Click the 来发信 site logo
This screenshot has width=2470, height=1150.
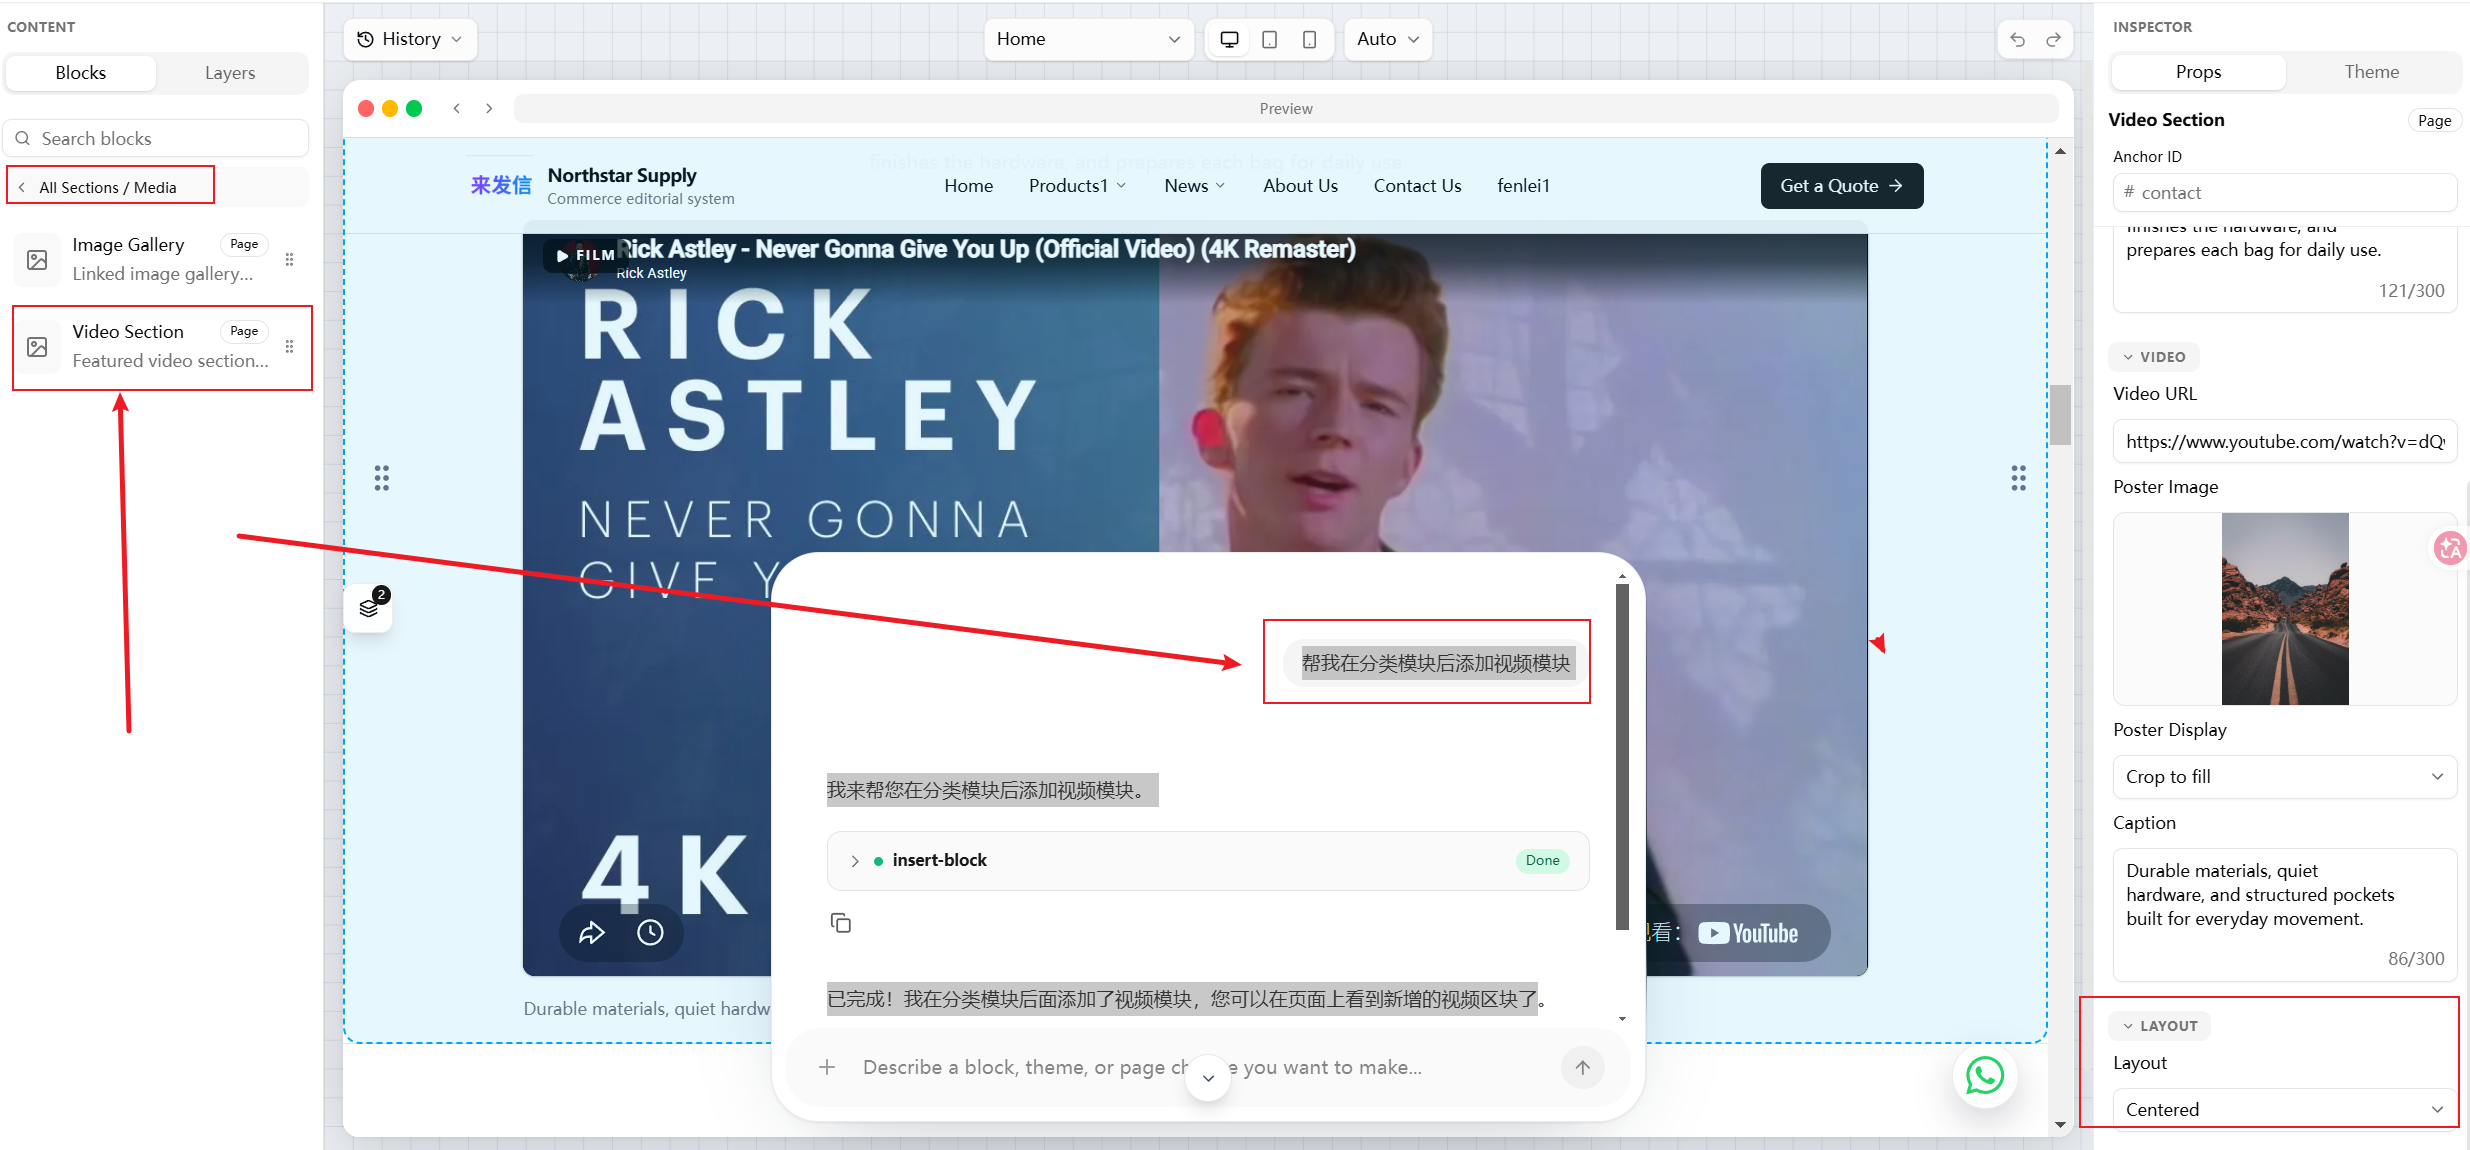[501, 185]
